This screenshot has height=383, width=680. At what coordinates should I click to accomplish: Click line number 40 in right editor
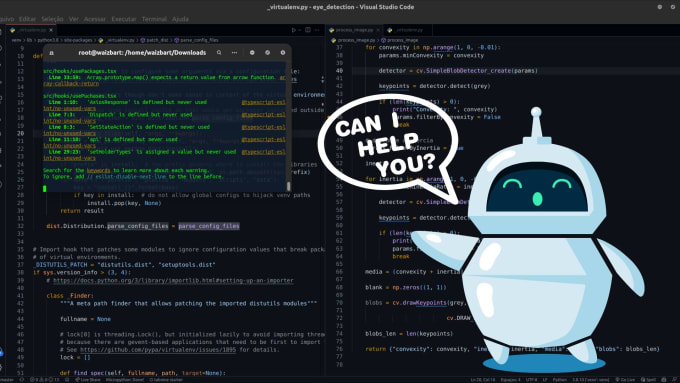[339, 71]
